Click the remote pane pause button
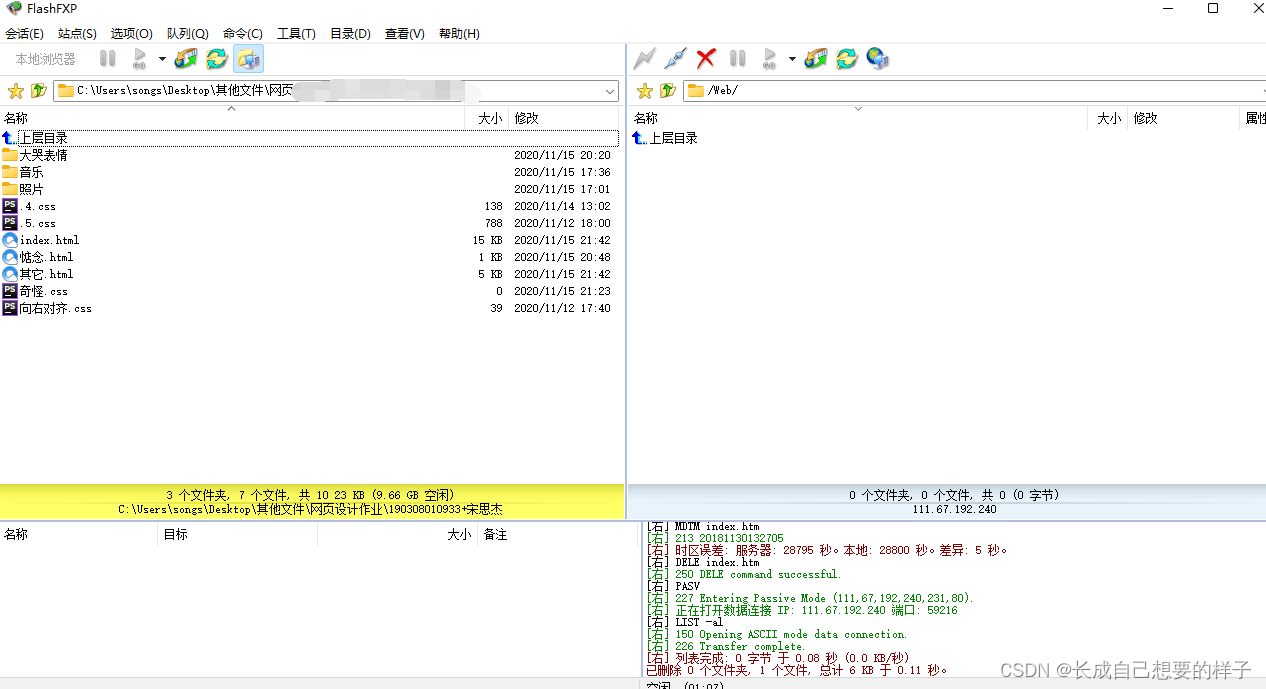The width and height of the screenshot is (1266, 689). click(x=738, y=59)
